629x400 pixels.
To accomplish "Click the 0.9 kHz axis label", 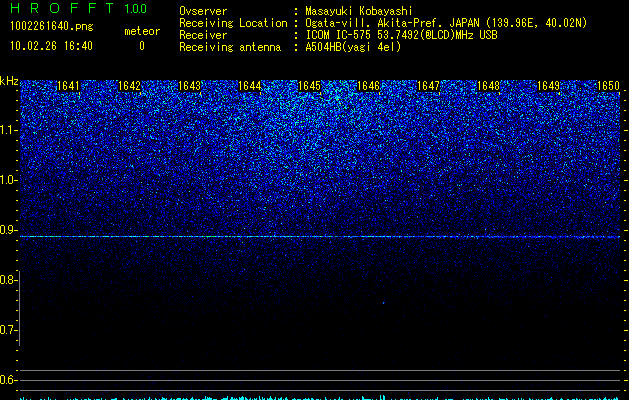I will coord(8,230).
